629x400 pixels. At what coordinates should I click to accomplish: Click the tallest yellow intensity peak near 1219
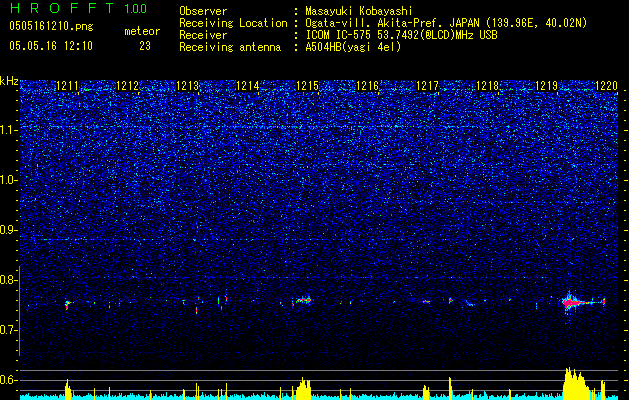pos(575,383)
